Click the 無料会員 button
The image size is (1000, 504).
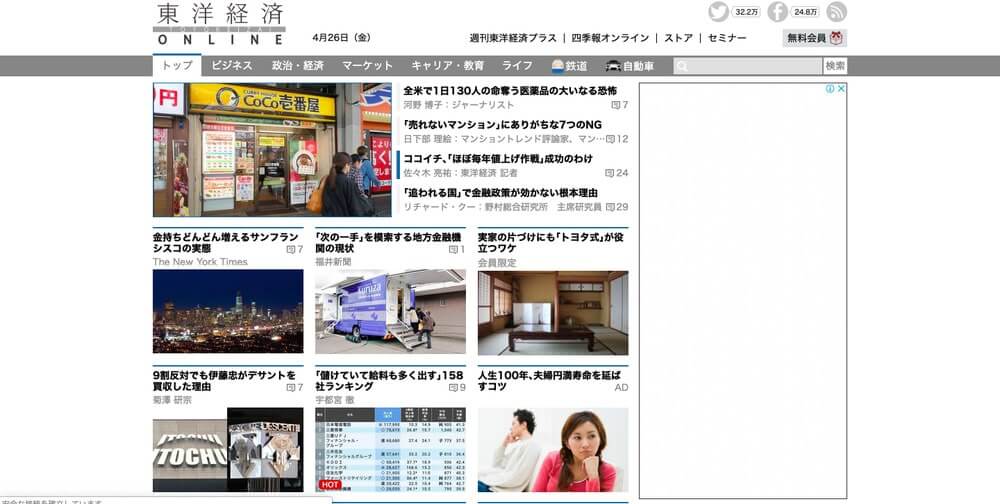(x=814, y=38)
